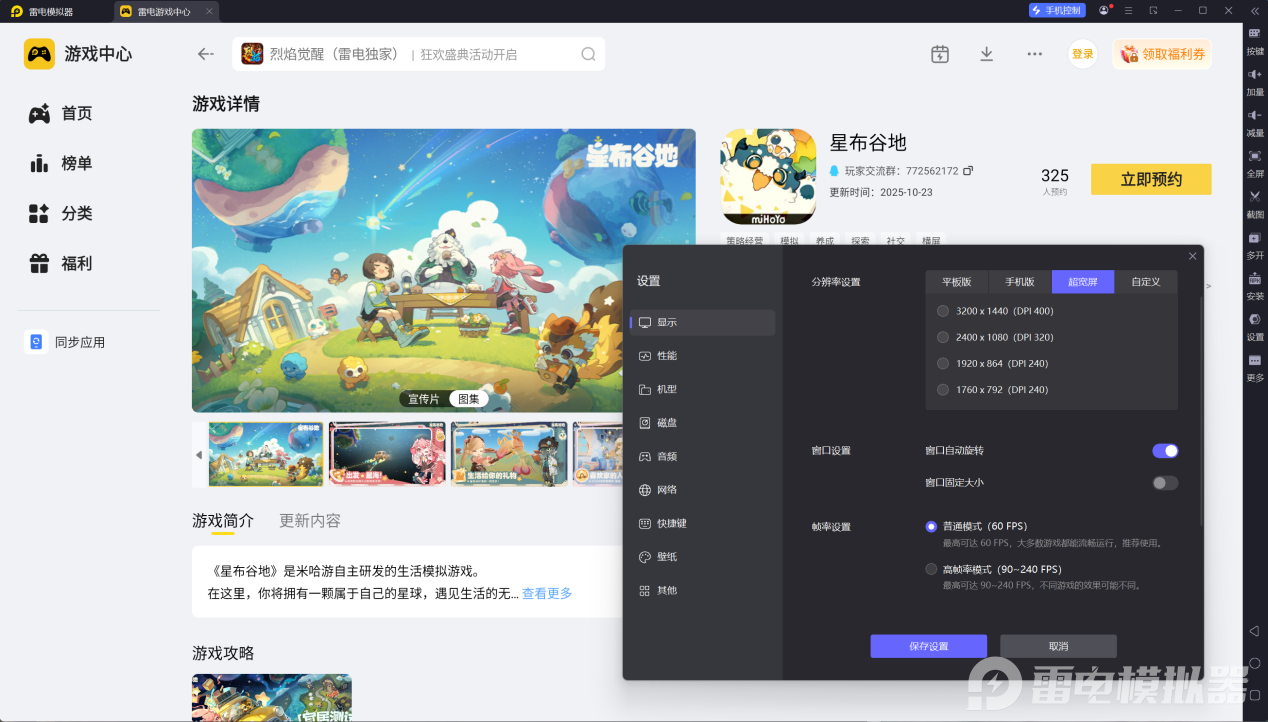
Task: Switch to 宣传片 media tab
Action: 424,399
